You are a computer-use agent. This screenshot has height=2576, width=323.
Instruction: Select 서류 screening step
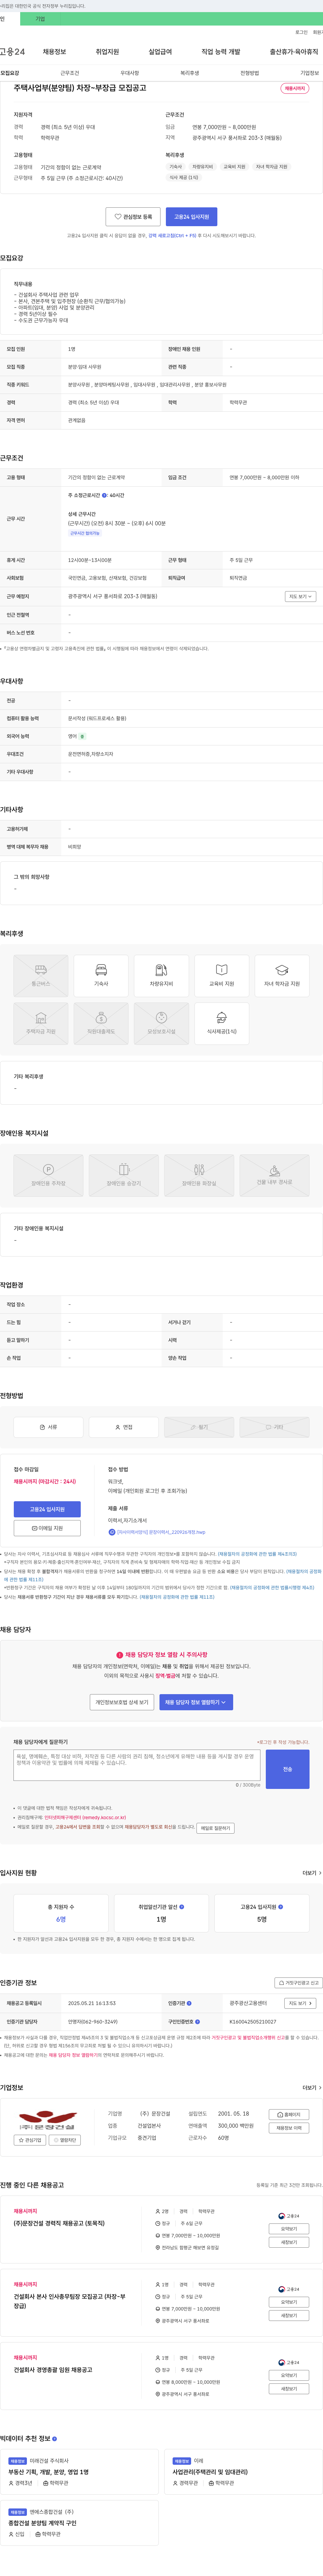coord(48,1427)
